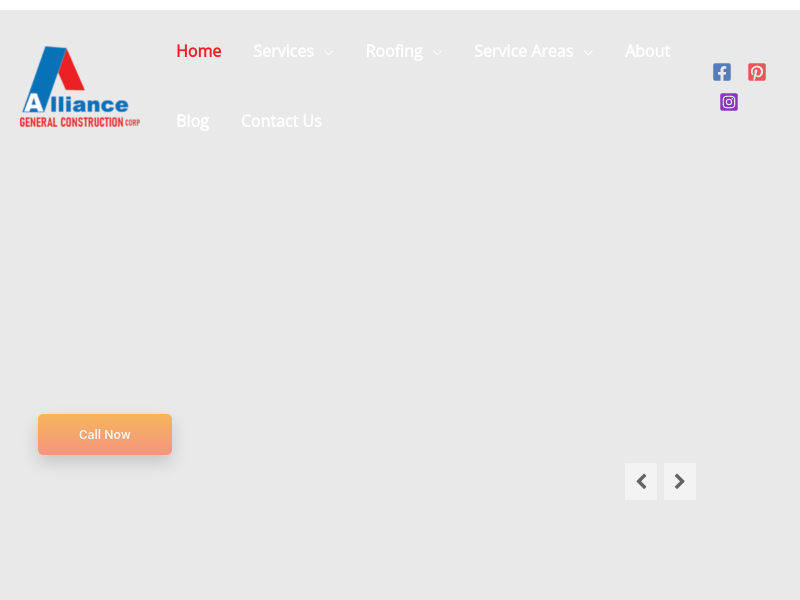Screen dimensions: 800x600
Task: Open the Facebook page icon
Action: (722, 72)
